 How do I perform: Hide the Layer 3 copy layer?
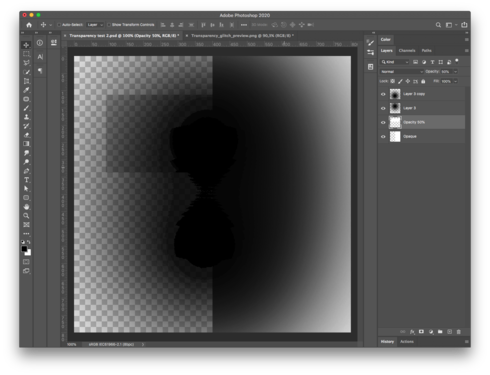click(383, 94)
